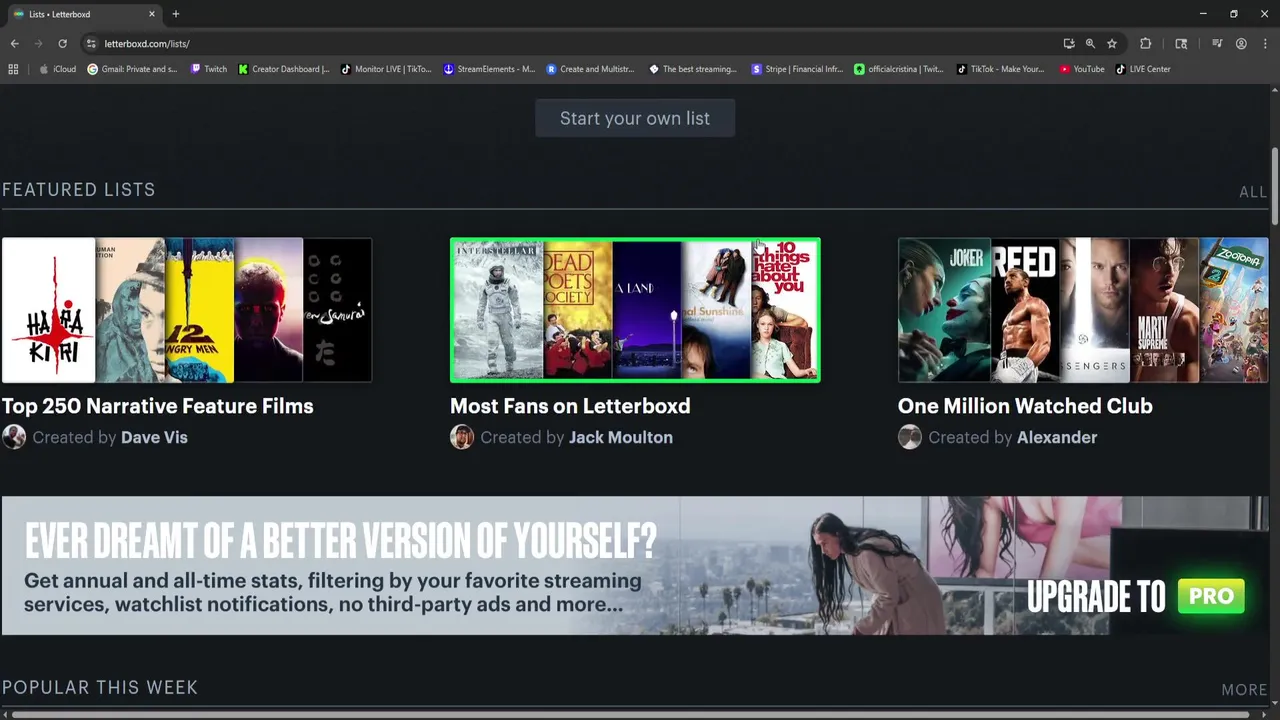Open Alexander creator profile link
Screen dimensions: 1280x720
click(1057, 437)
